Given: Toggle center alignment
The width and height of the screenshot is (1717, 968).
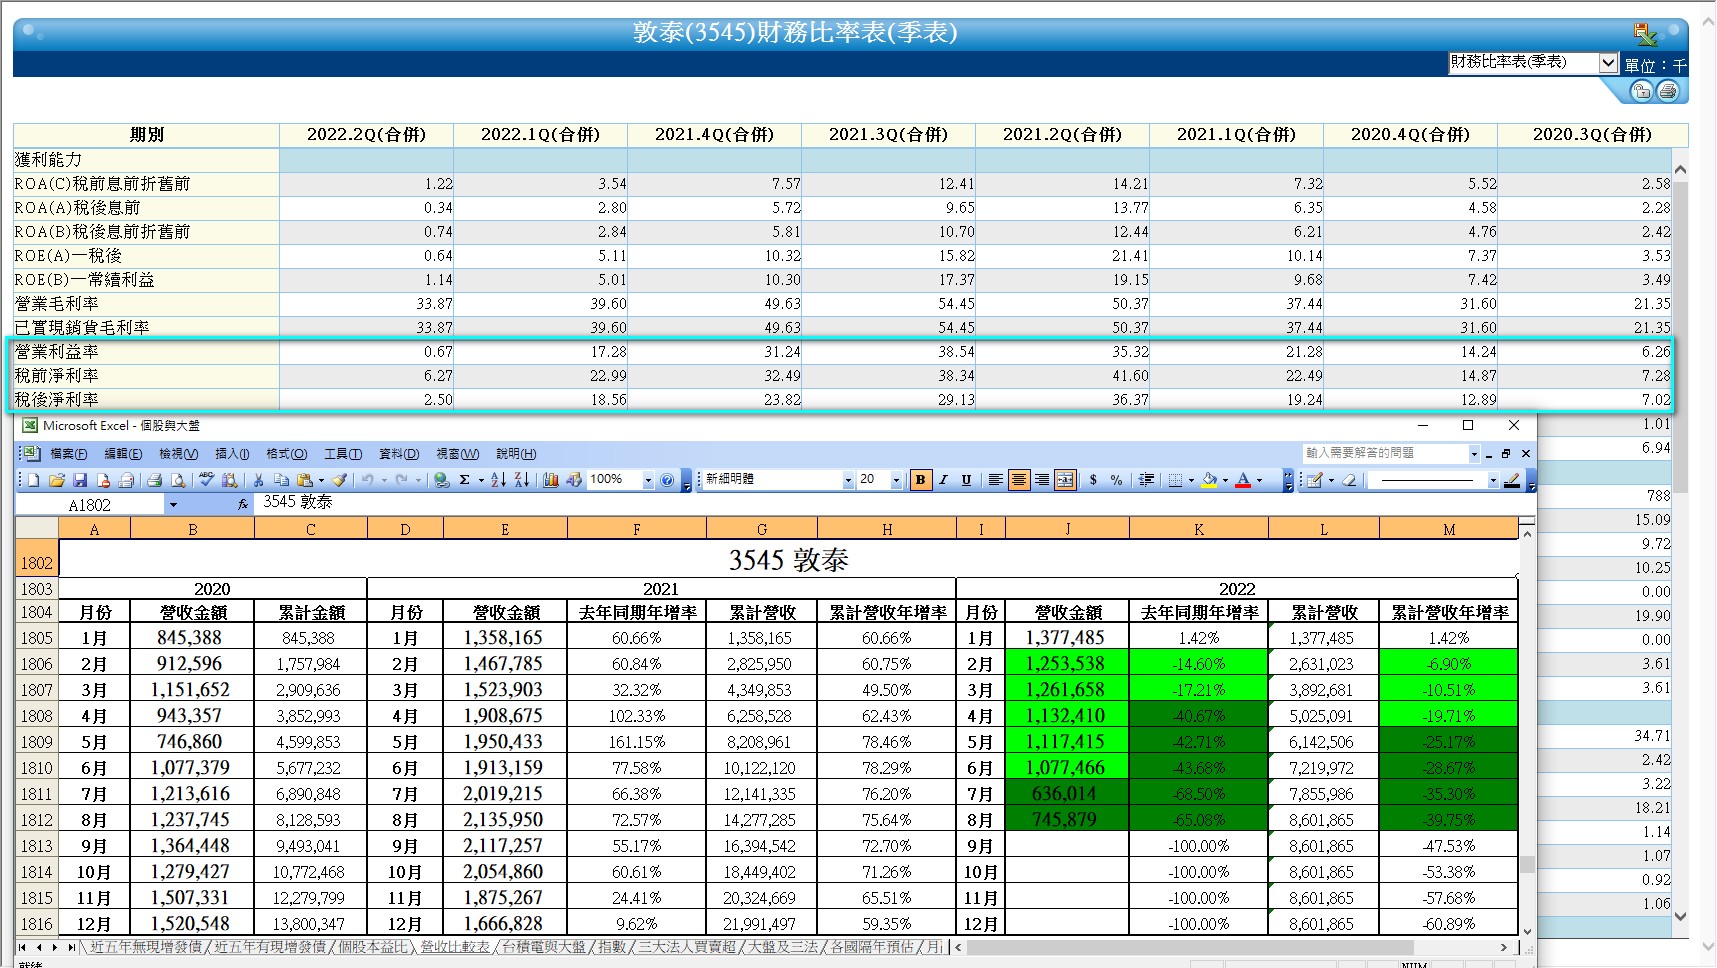Looking at the screenshot, I should tap(1018, 480).
